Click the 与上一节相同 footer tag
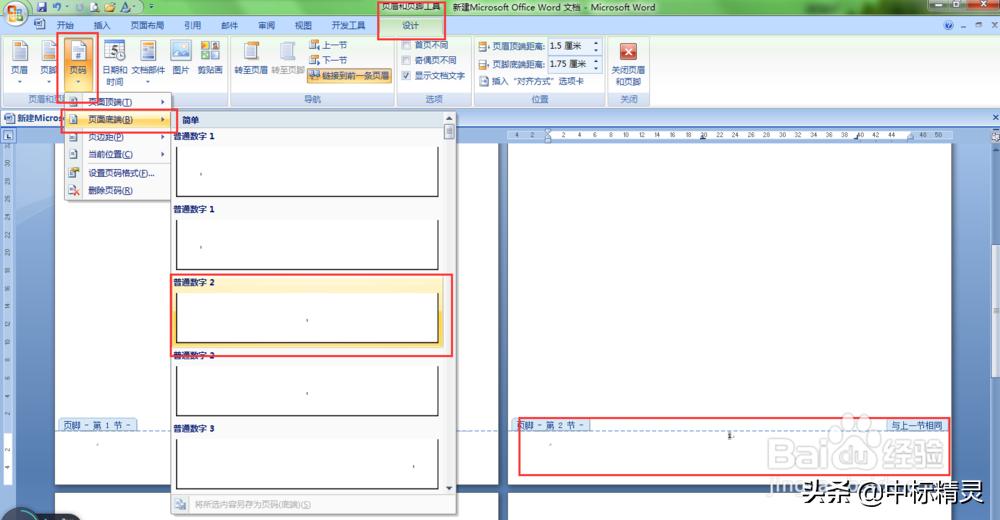Viewport: 1000px width, 520px height. (x=916, y=426)
